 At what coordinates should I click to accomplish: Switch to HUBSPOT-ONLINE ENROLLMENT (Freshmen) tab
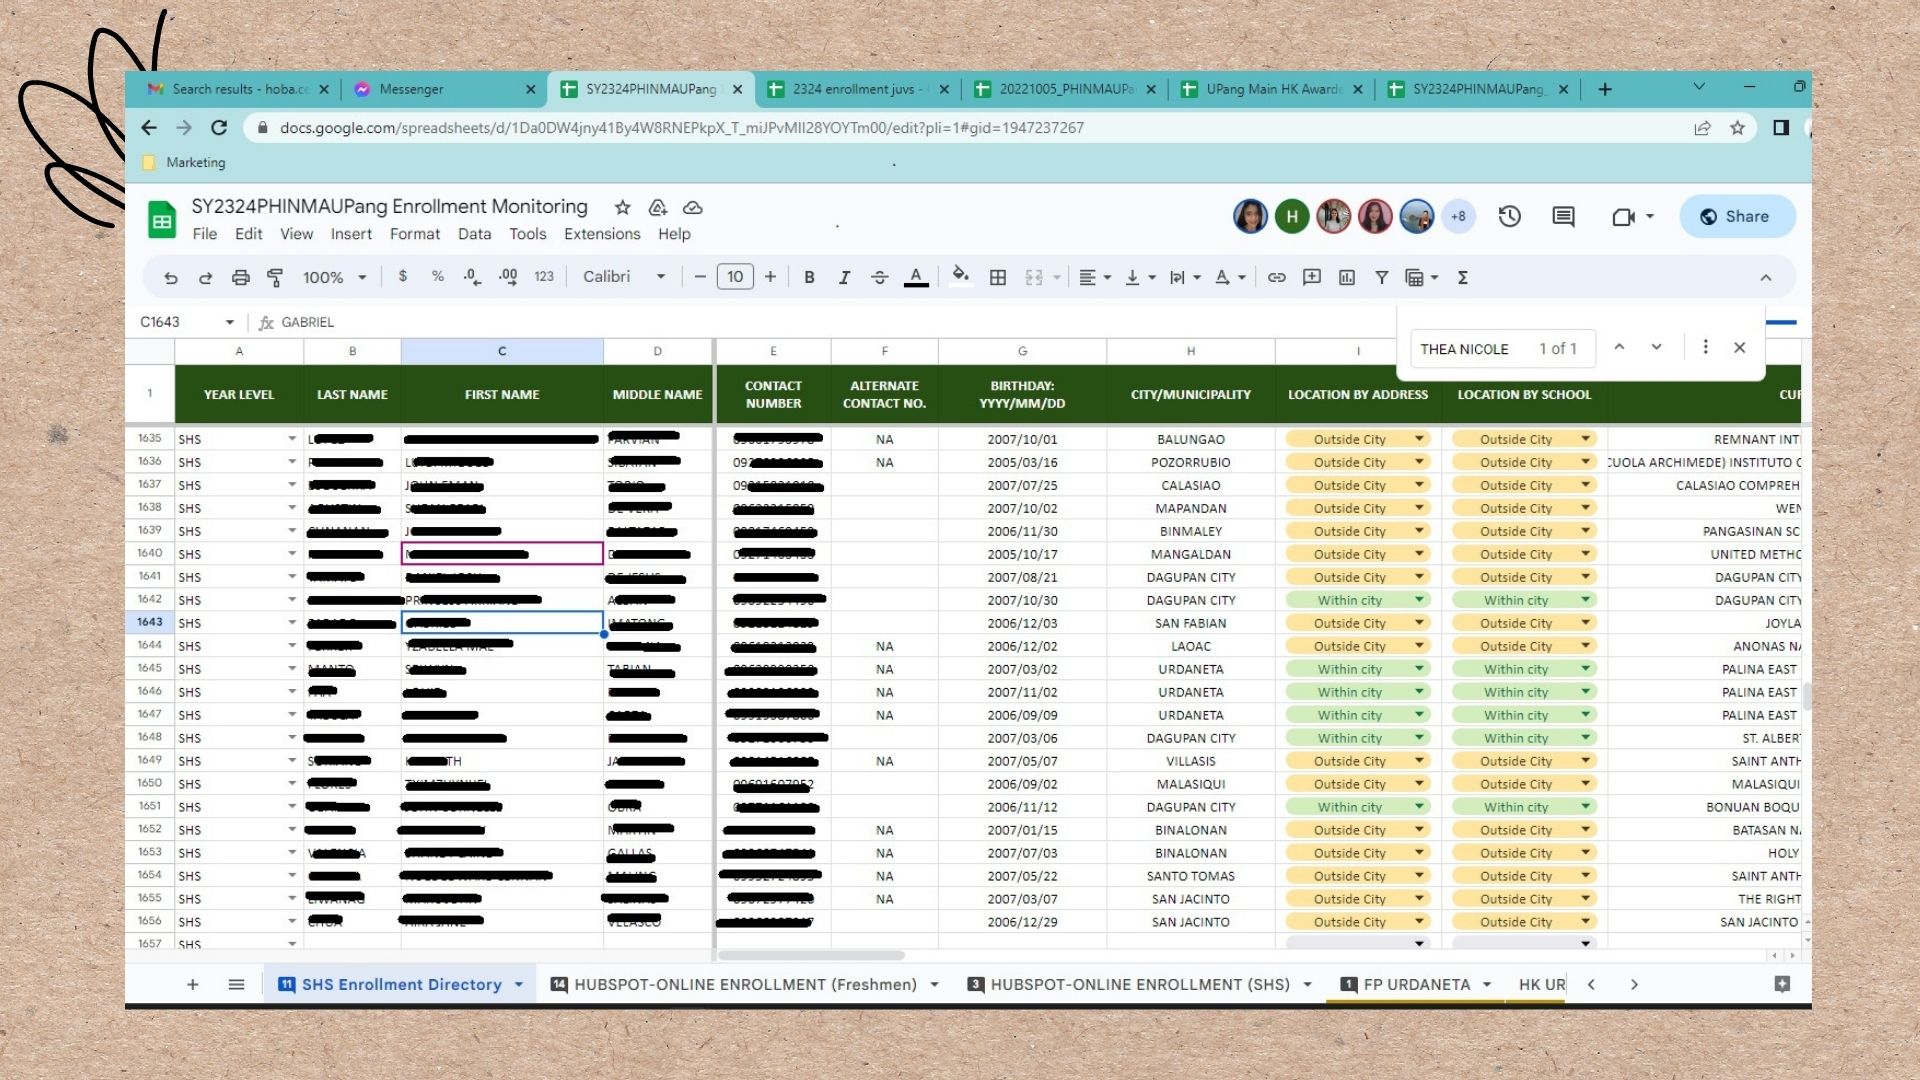tap(744, 984)
